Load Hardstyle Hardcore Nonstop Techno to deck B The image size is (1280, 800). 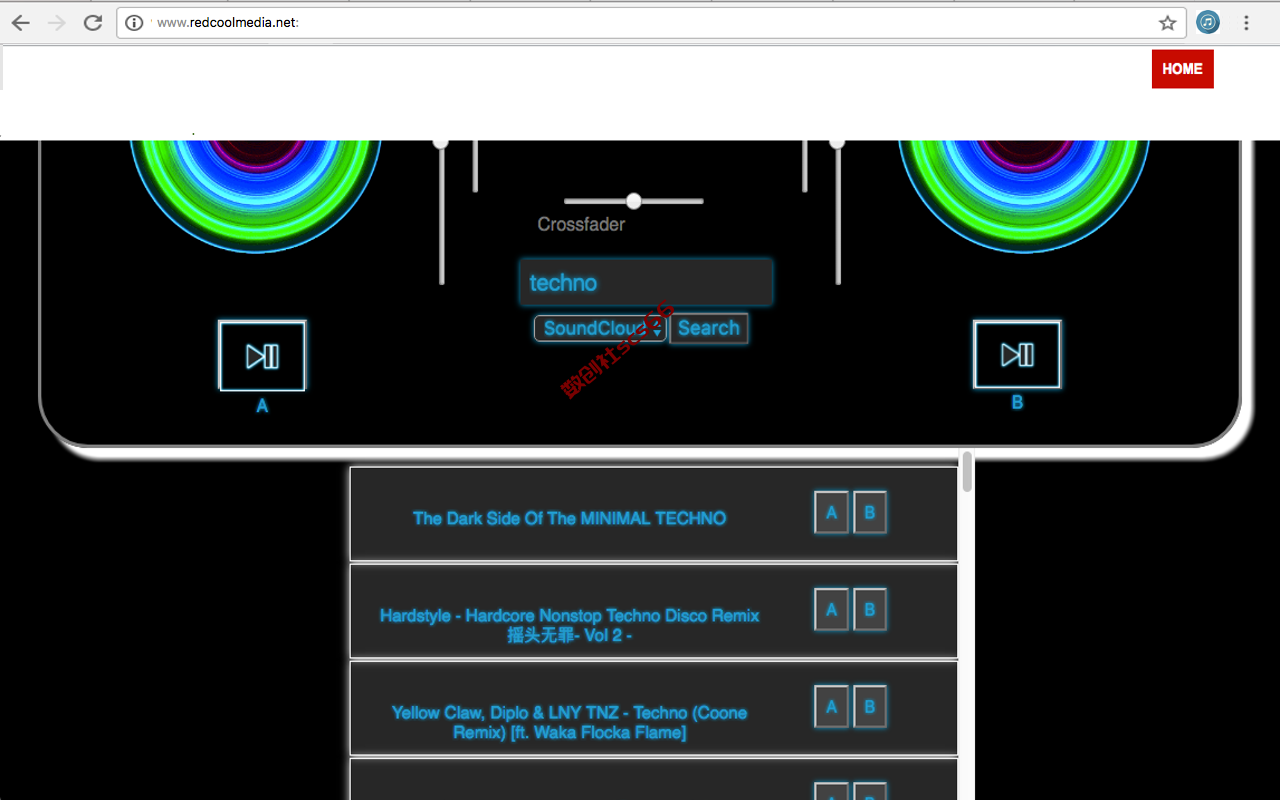pyautogui.click(x=869, y=610)
